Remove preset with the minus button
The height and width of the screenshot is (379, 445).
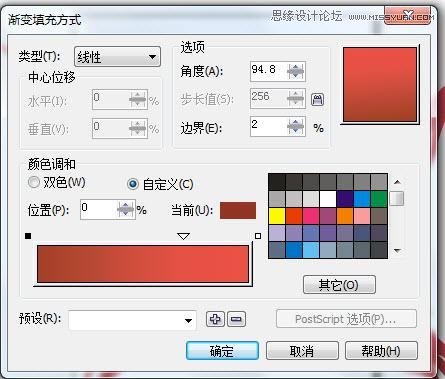[x=236, y=319]
